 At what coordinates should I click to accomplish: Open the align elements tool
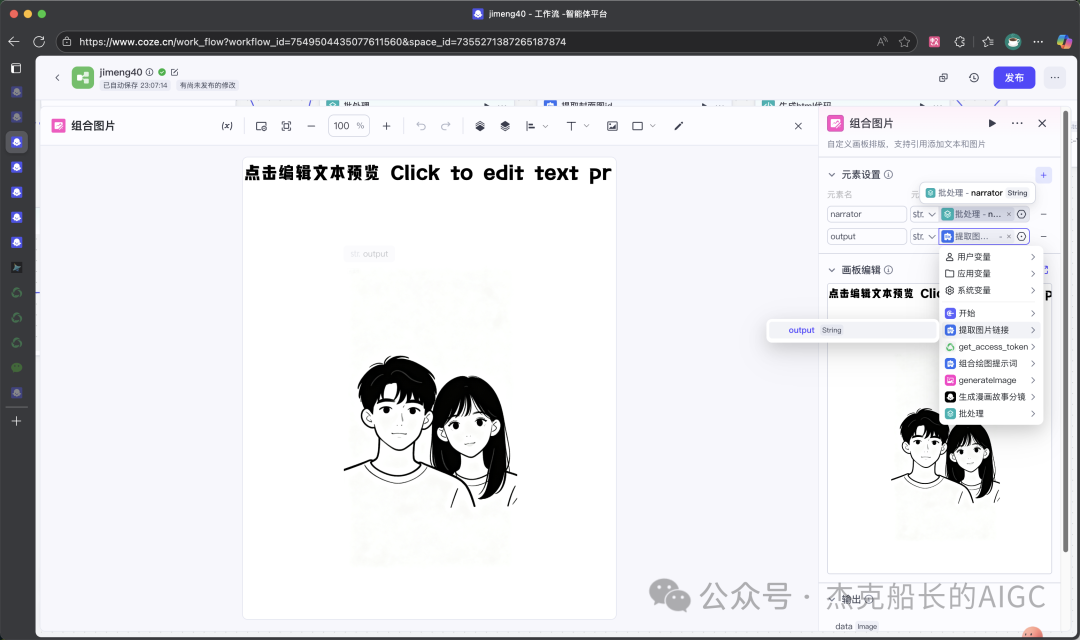(x=530, y=126)
